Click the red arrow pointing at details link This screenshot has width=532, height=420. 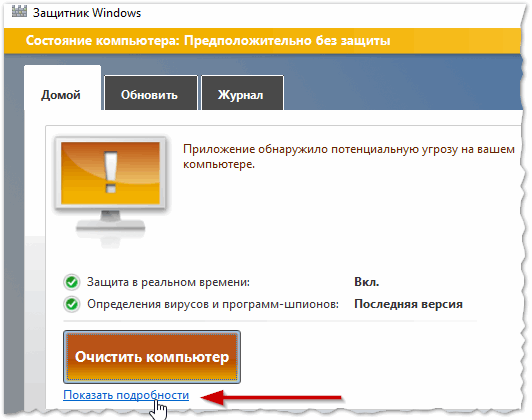point(271,397)
